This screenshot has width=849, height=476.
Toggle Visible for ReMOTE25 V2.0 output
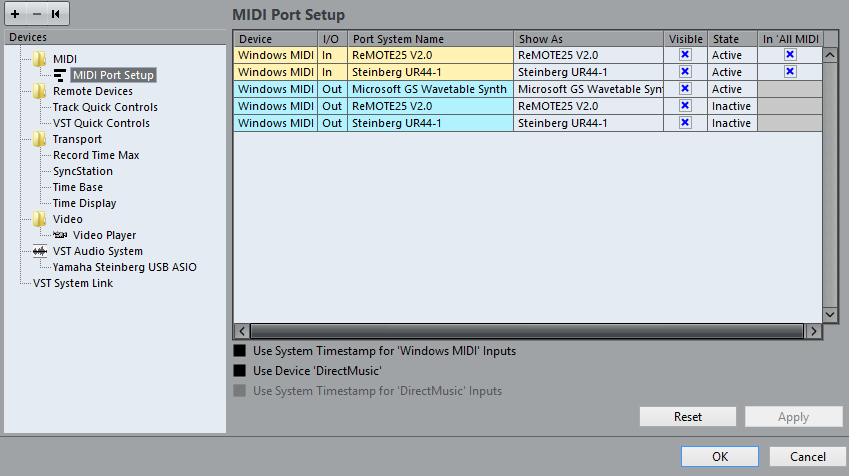tap(685, 106)
